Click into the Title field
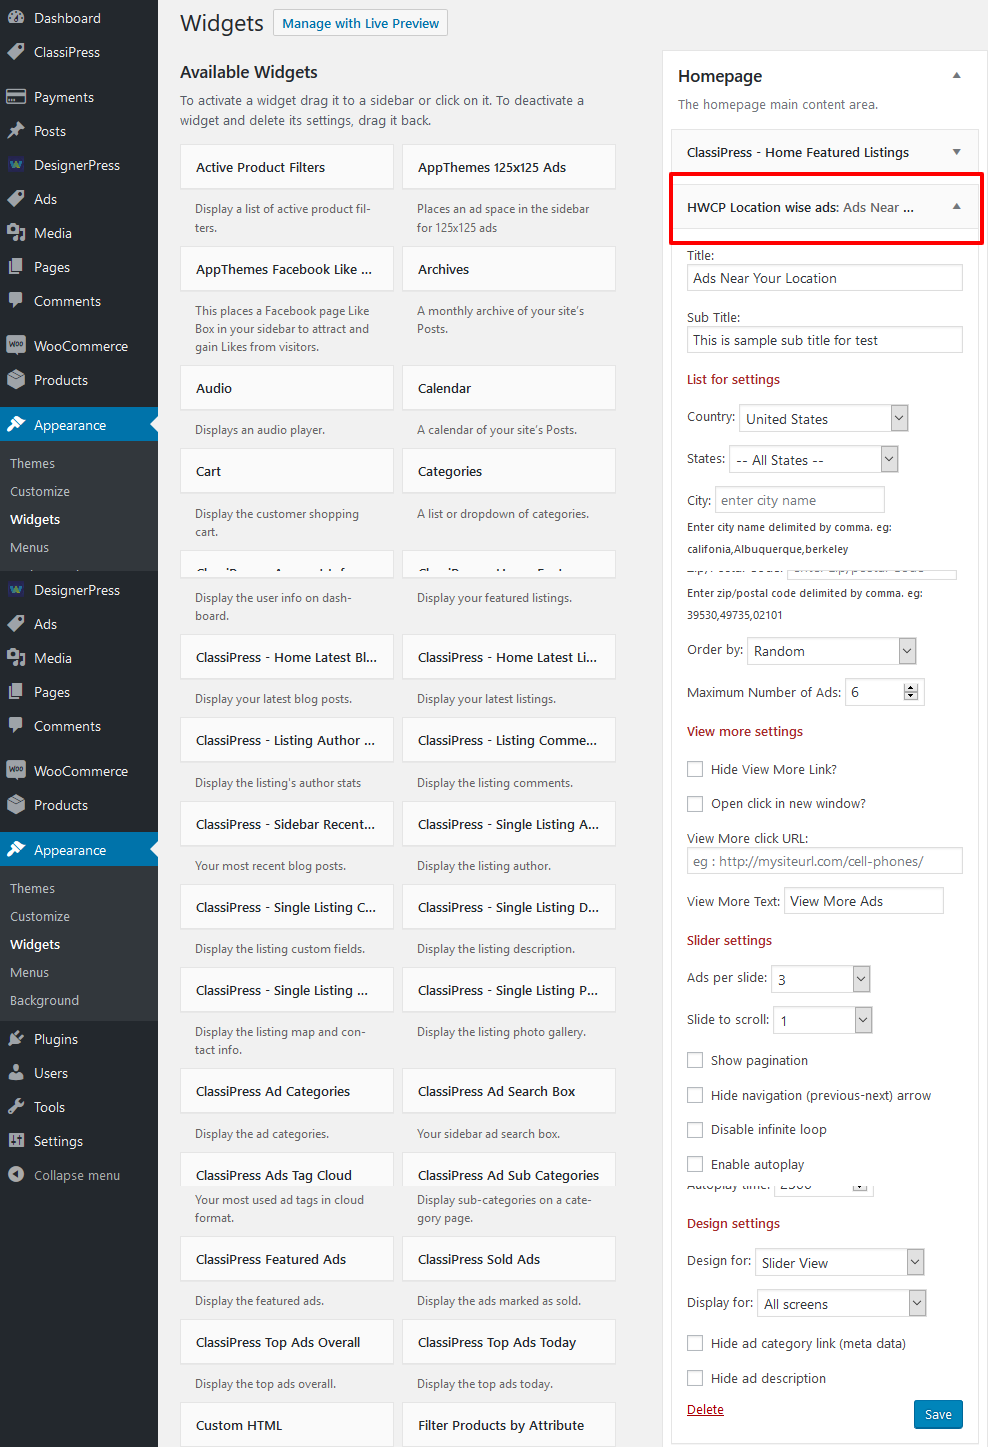Screen dimensions: 988x1447 (x=825, y=278)
